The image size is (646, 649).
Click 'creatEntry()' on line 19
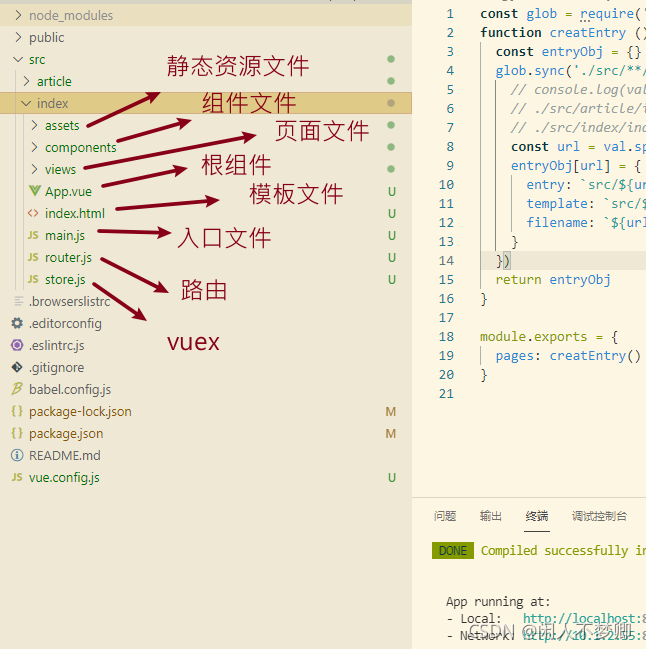coord(595,356)
